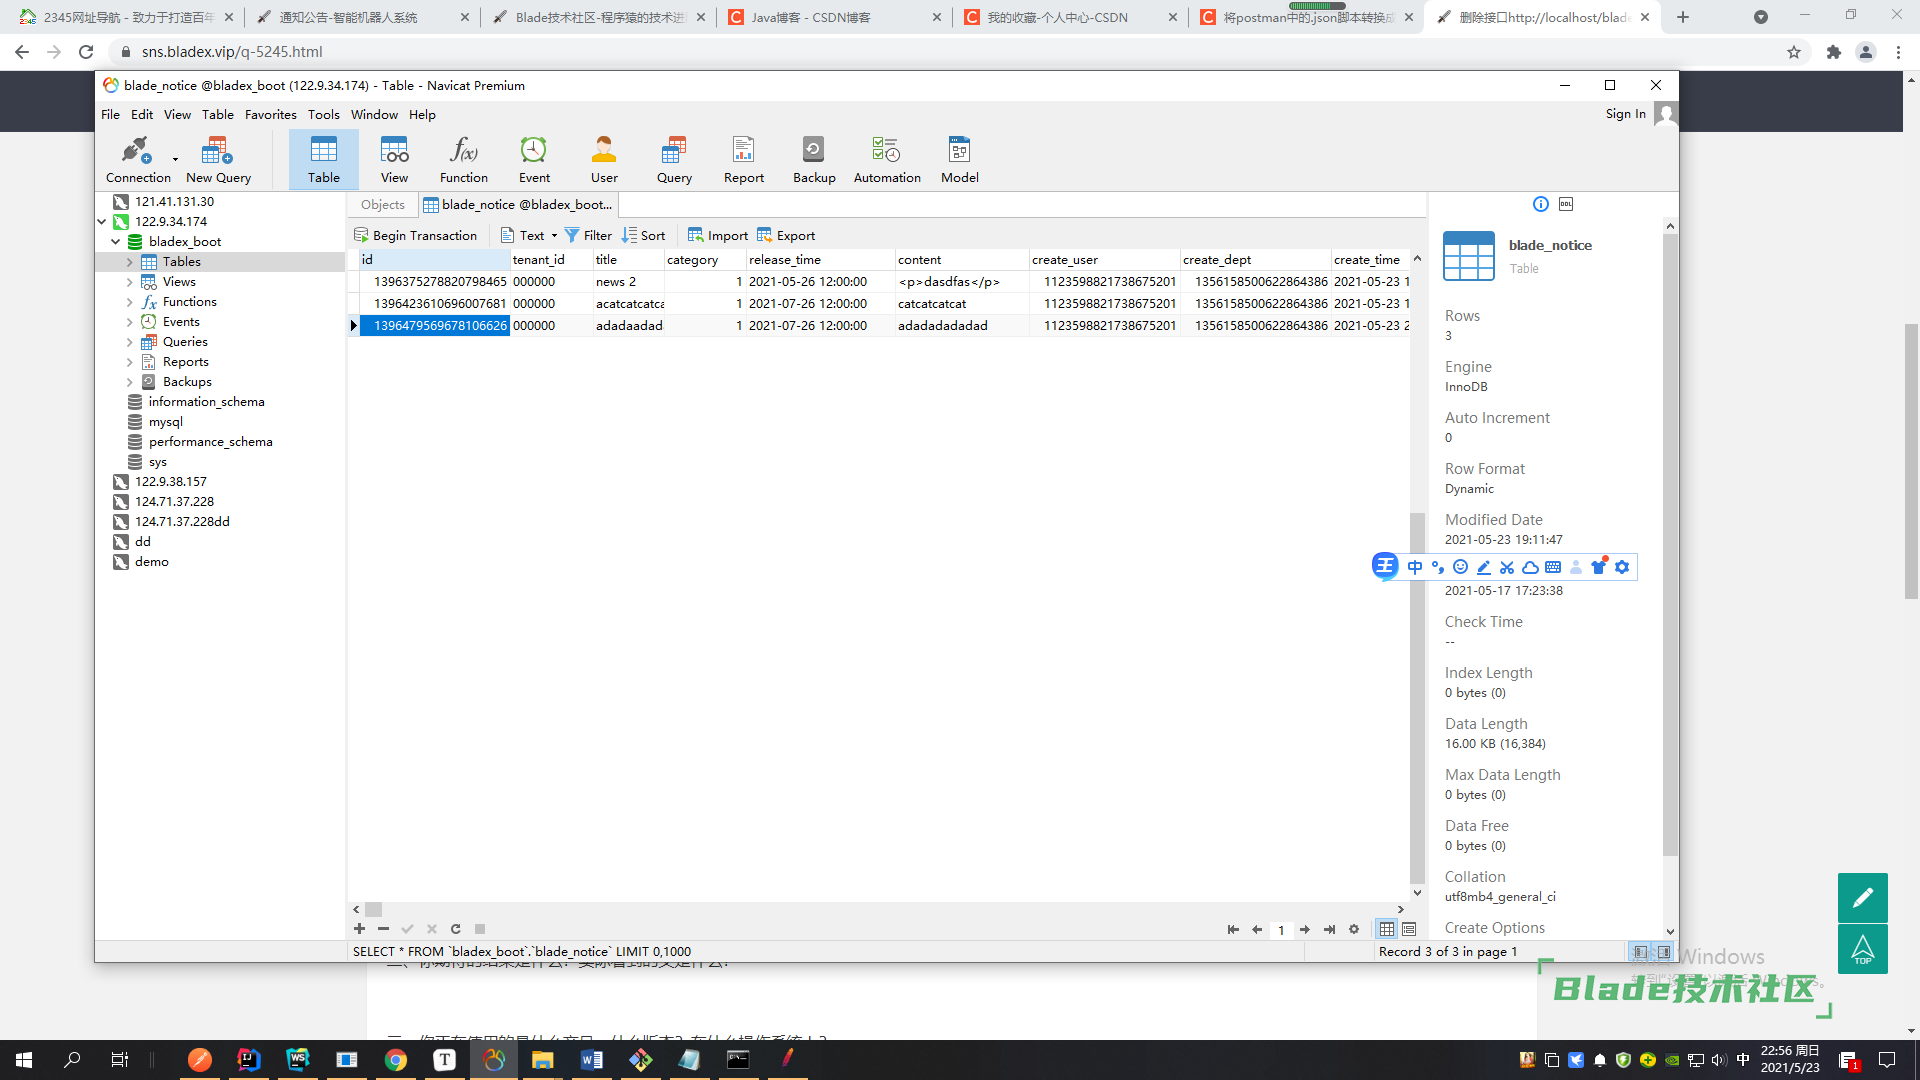Expand the Queries node
The image size is (1920, 1080).
coord(130,342)
